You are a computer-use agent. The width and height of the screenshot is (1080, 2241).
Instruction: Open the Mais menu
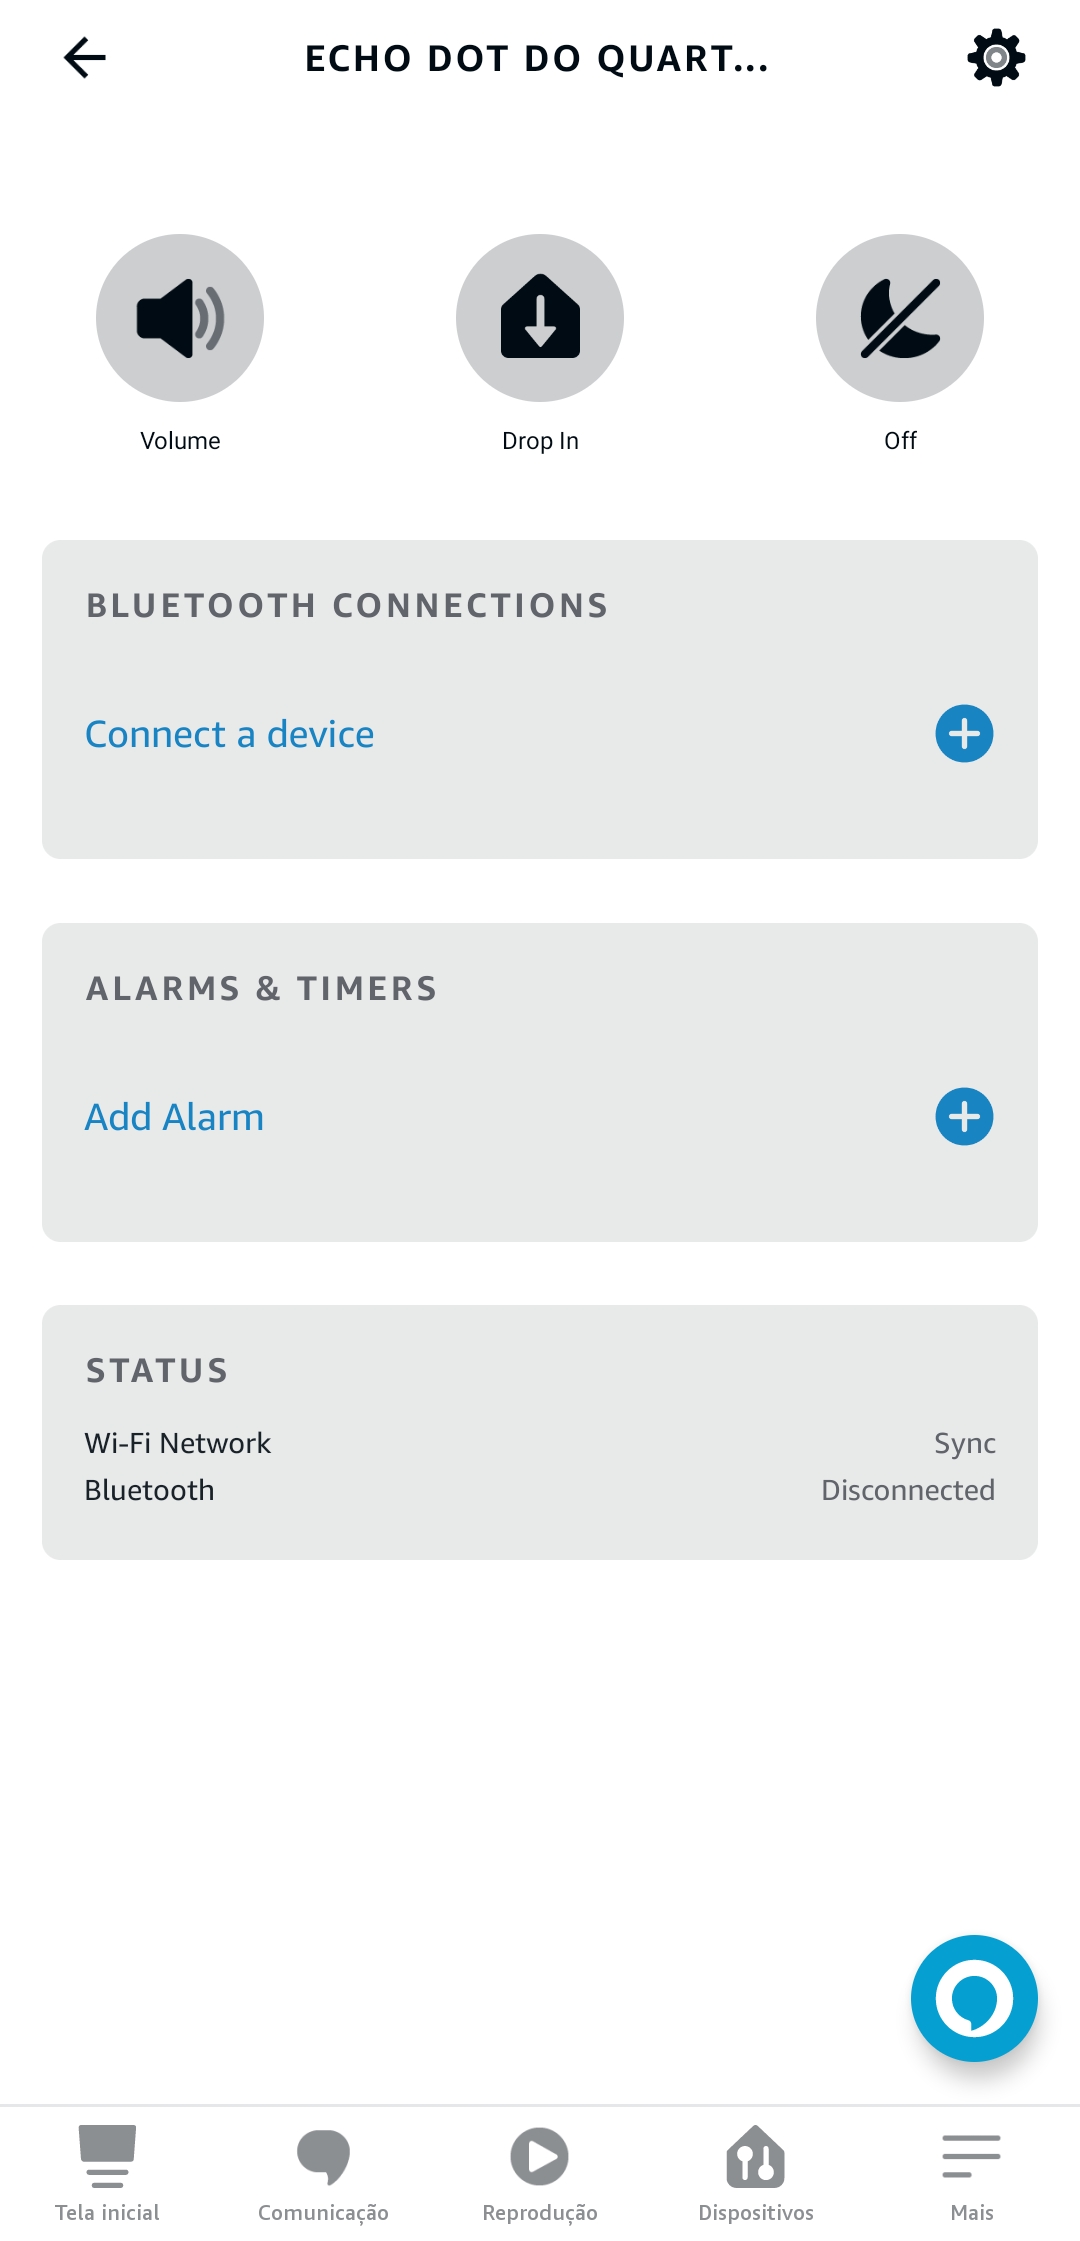[x=972, y=2174]
